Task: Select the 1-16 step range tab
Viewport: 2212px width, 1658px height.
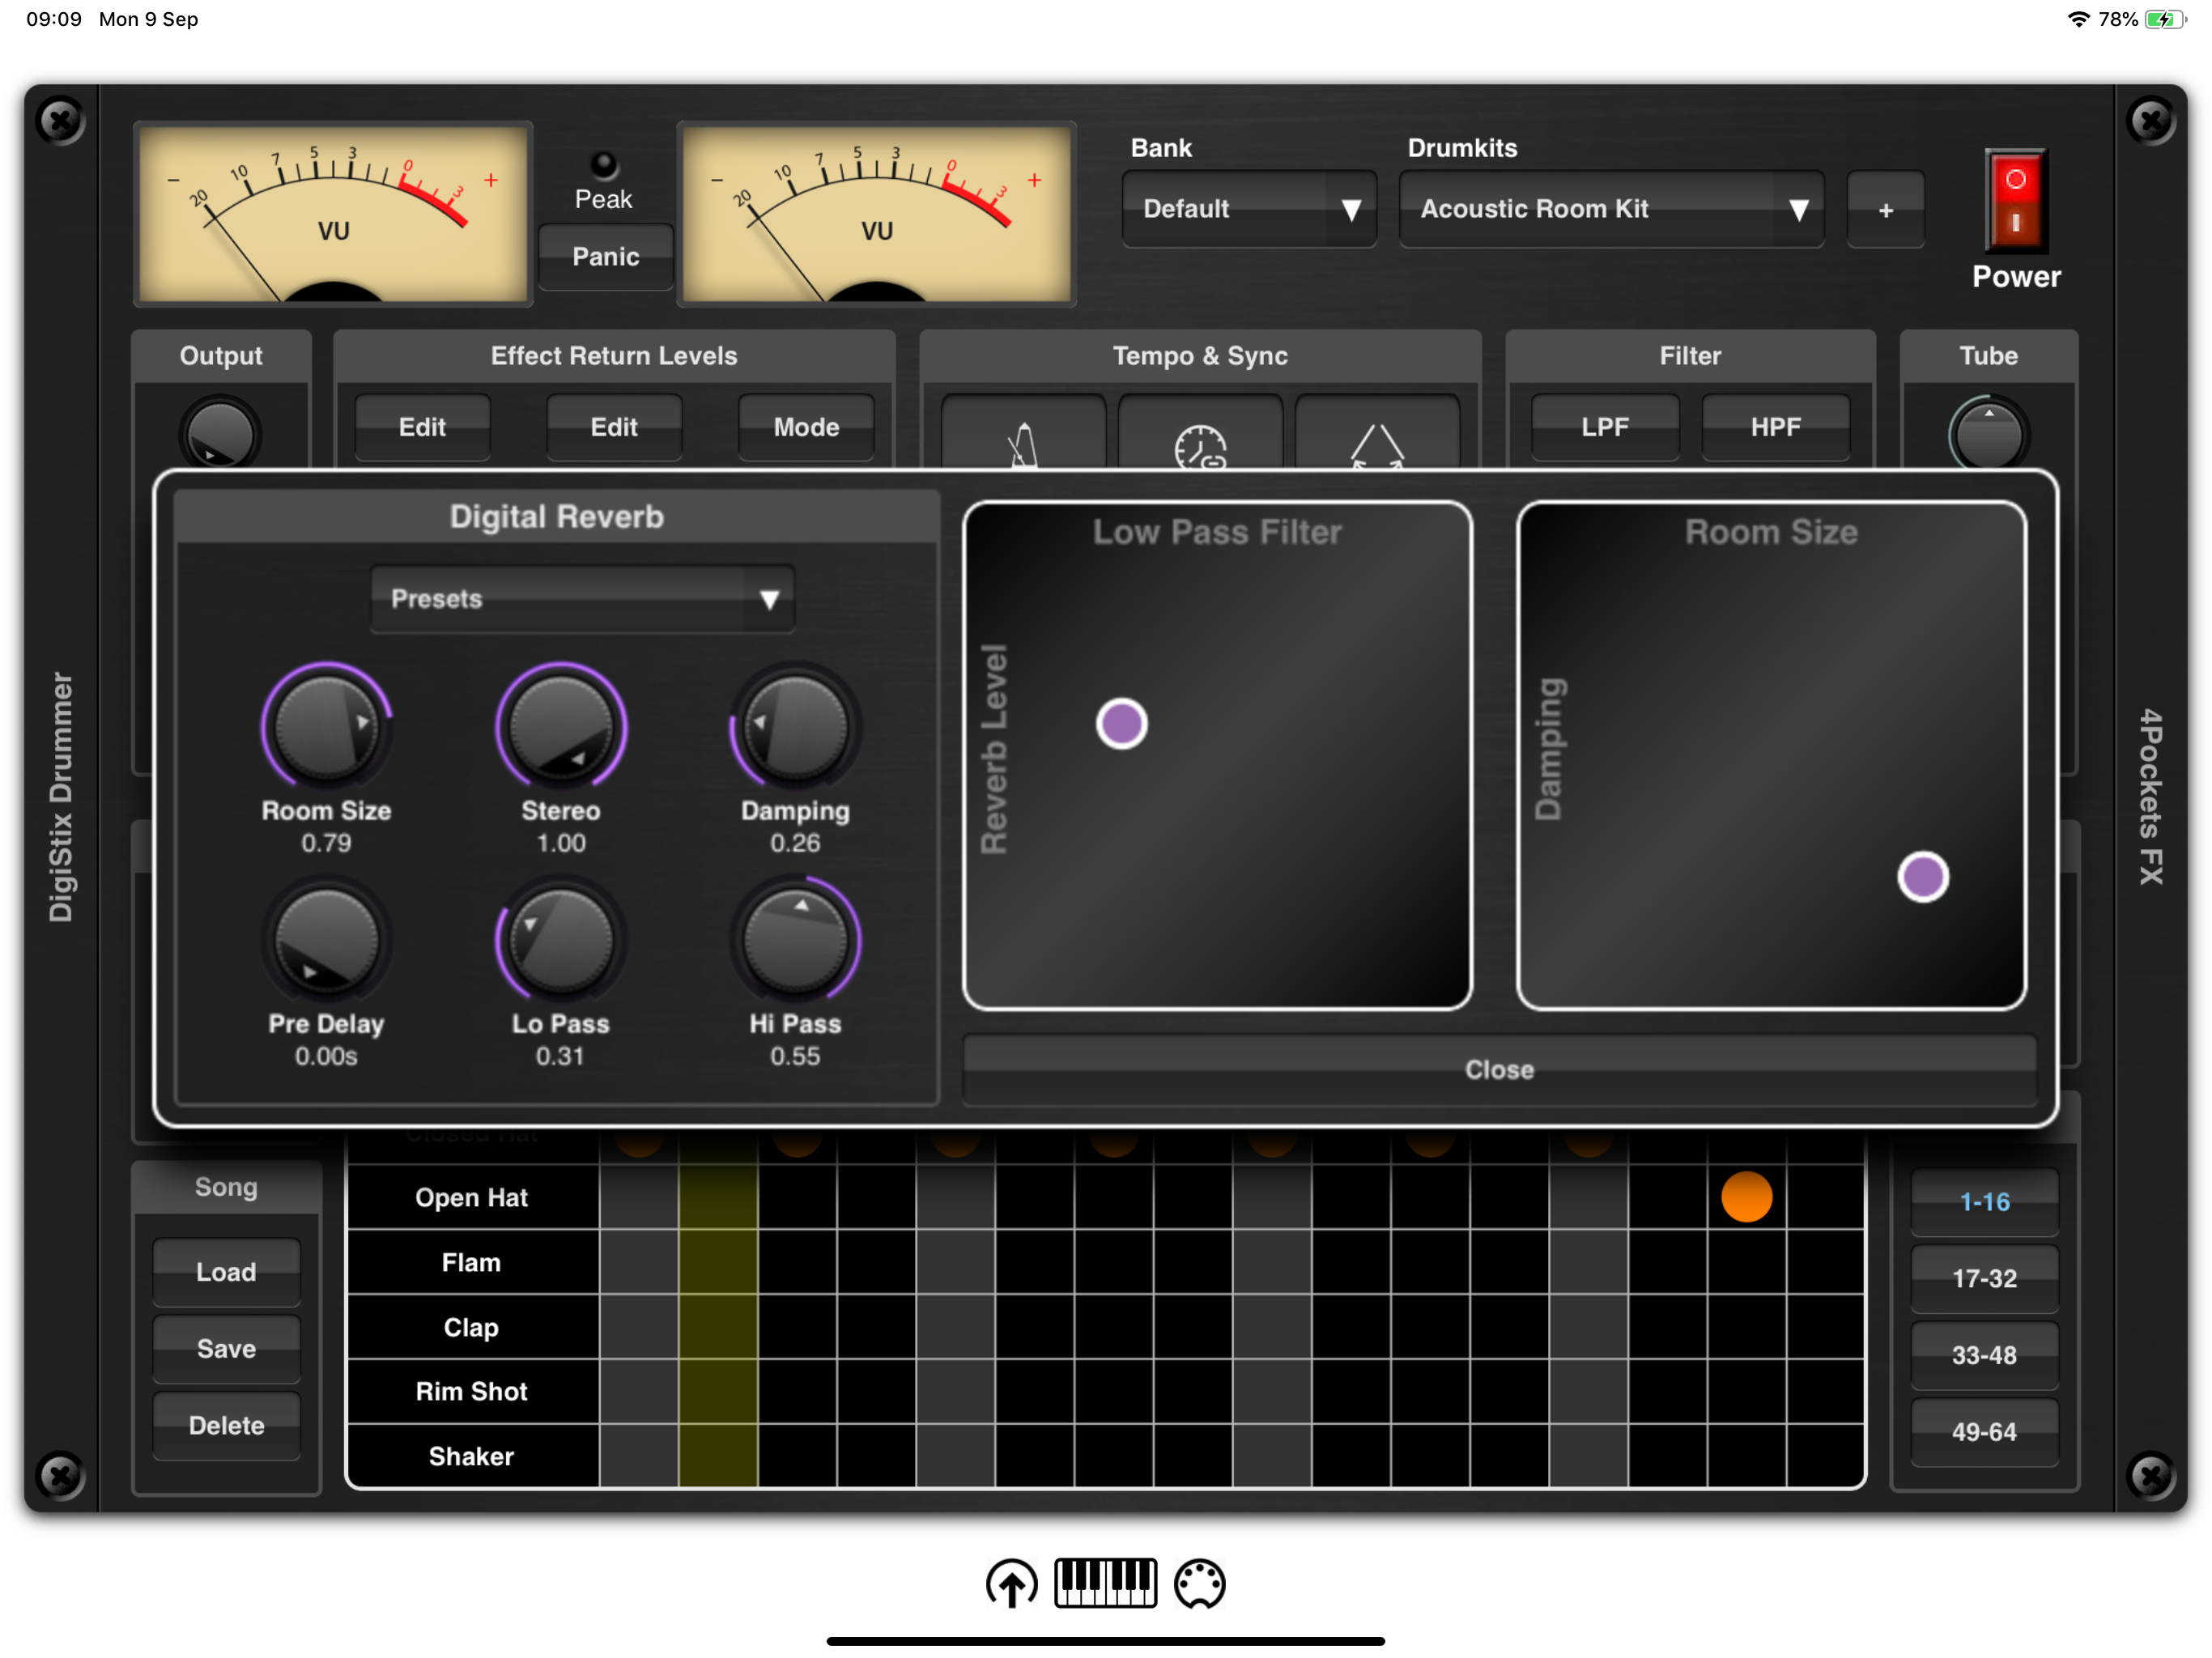Action: pyautogui.click(x=1984, y=1201)
